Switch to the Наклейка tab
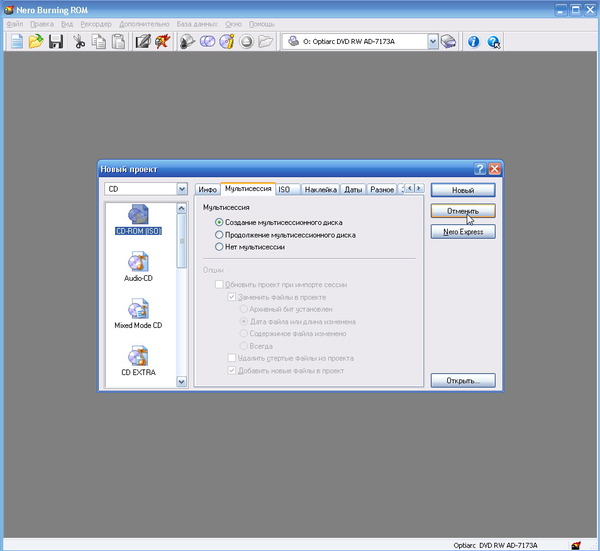Image resolution: width=600 pixels, height=551 pixels. pos(321,189)
